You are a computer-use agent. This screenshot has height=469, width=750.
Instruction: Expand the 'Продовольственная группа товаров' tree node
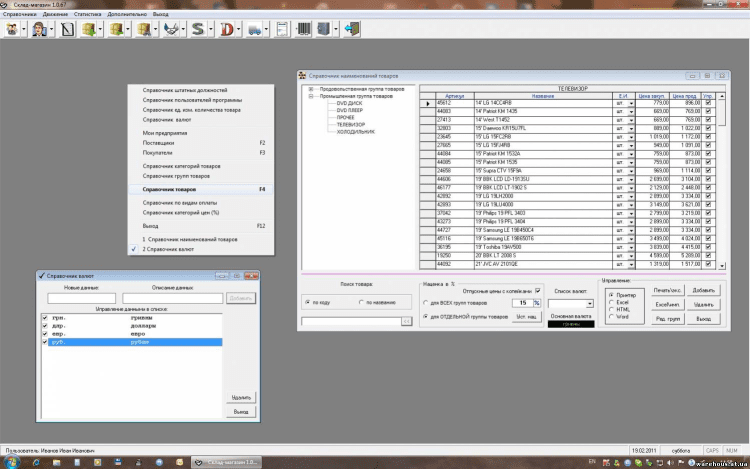pyautogui.click(x=311, y=89)
